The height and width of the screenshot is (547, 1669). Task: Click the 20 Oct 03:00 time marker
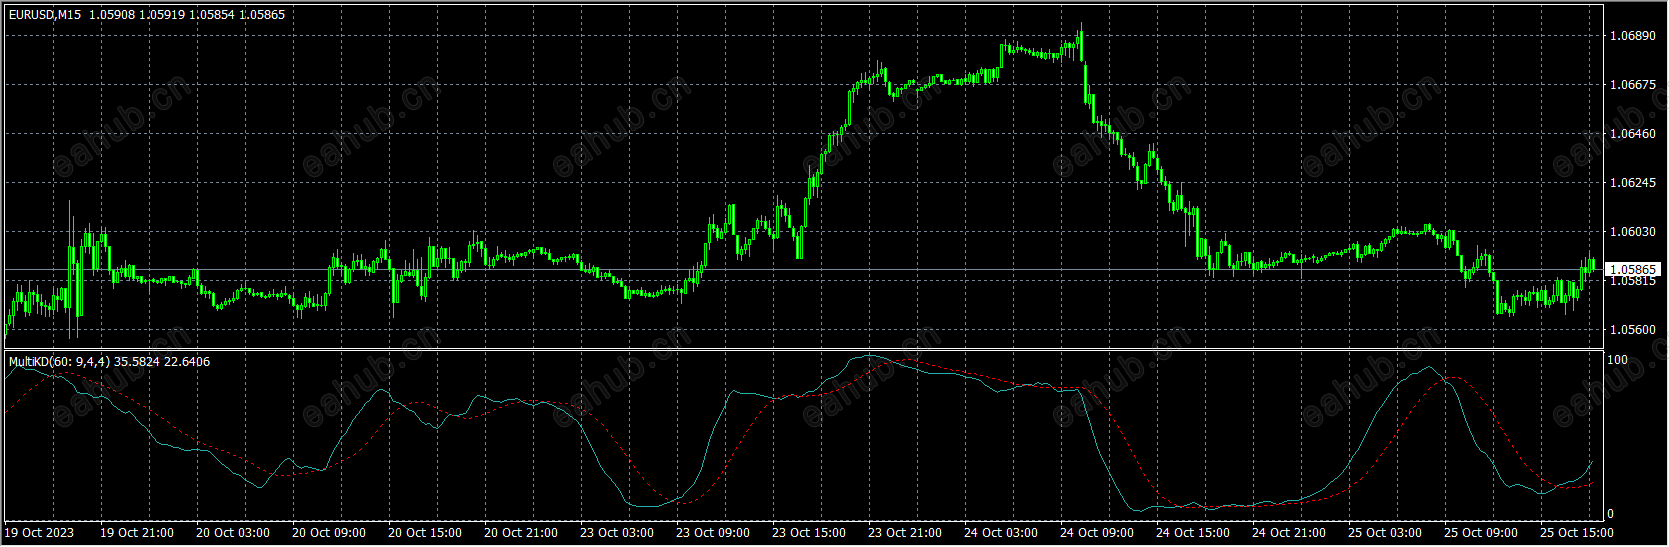[233, 533]
